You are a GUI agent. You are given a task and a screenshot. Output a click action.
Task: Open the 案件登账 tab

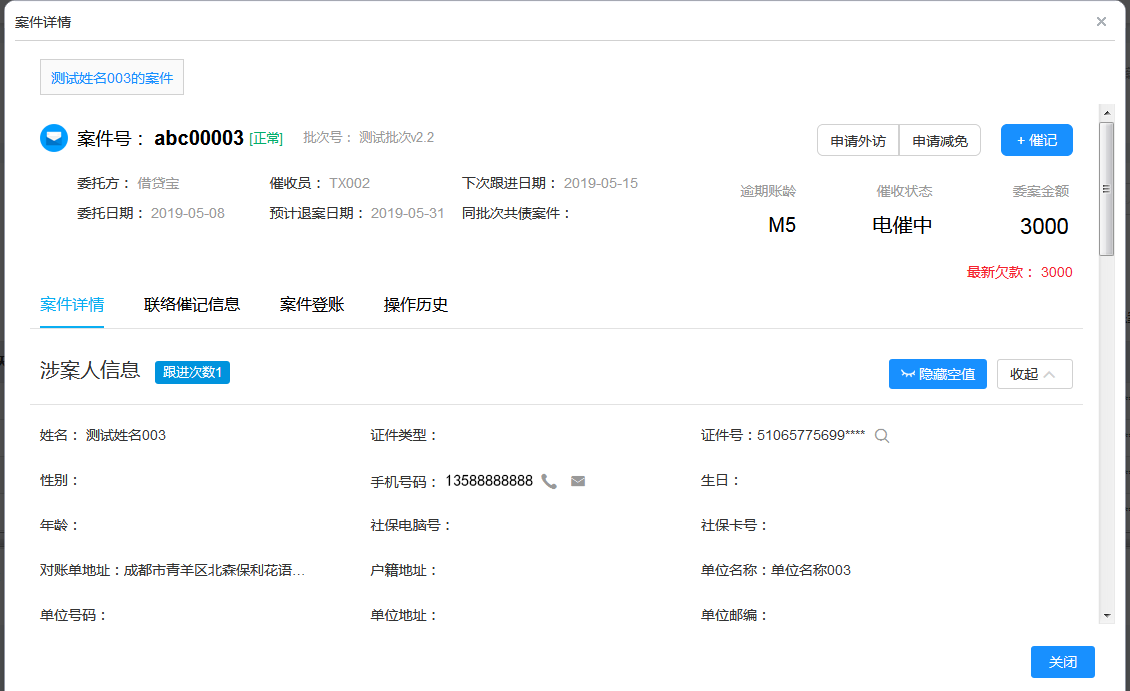tap(312, 305)
